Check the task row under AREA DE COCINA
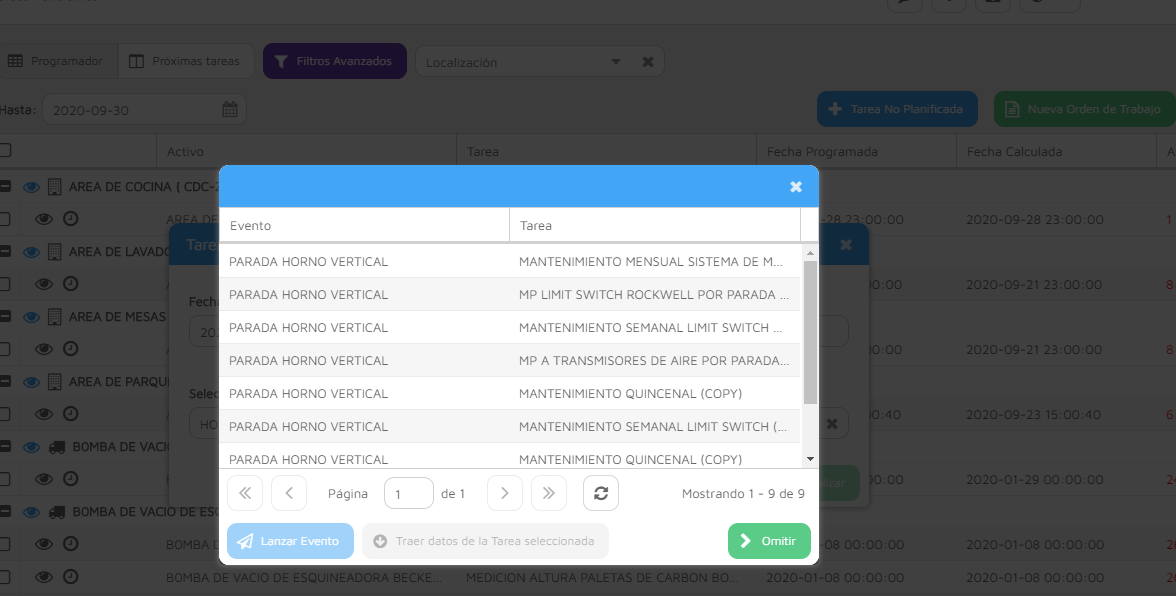The height and width of the screenshot is (596, 1176). [4, 219]
